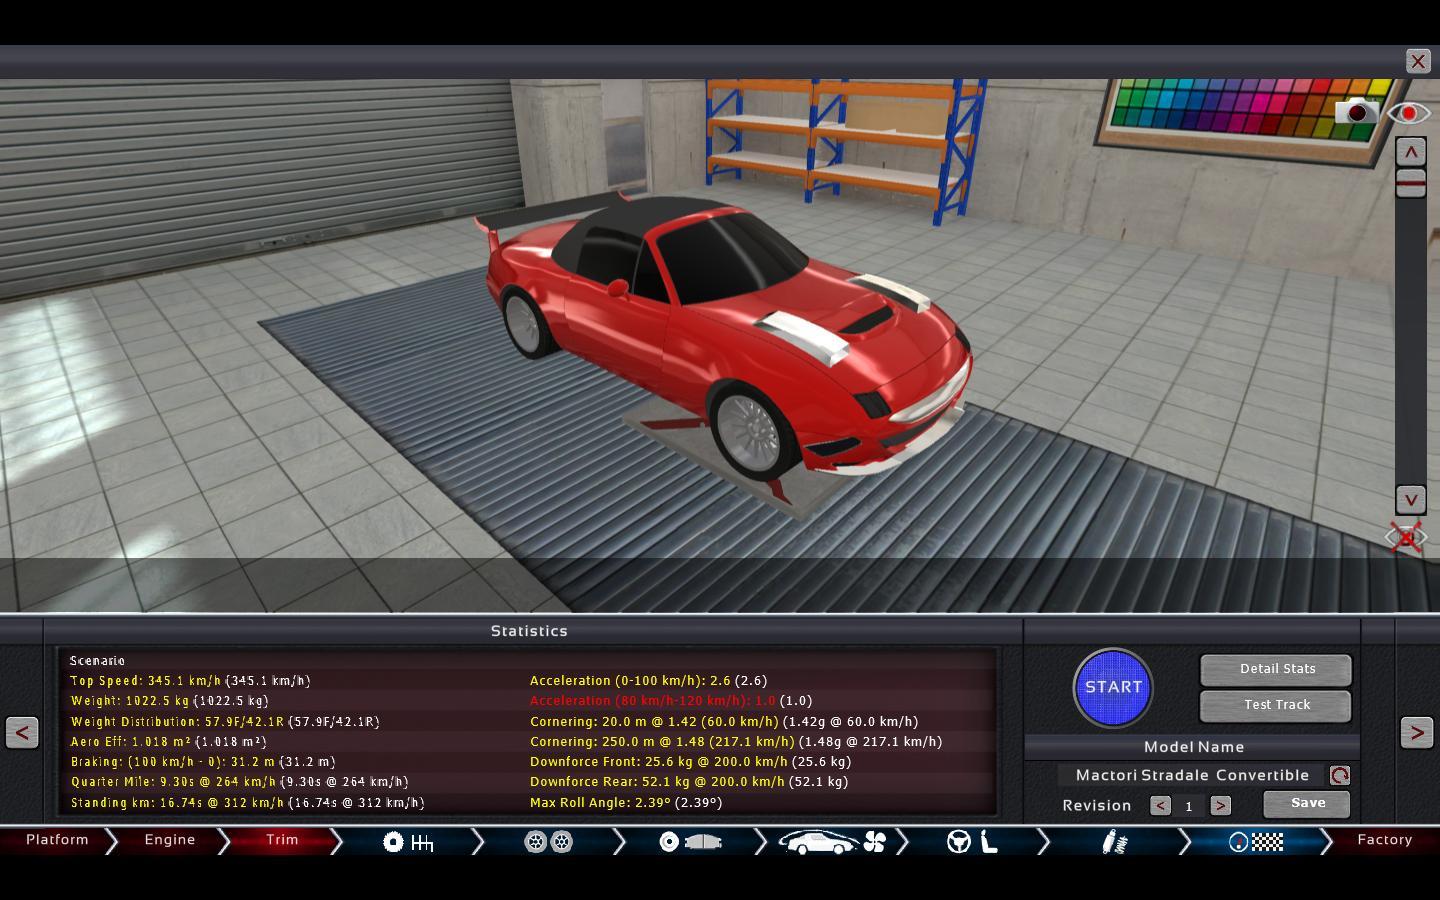Open the steering and seat interior tab
The image size is (1440, 900).
[x=973, y=842]
